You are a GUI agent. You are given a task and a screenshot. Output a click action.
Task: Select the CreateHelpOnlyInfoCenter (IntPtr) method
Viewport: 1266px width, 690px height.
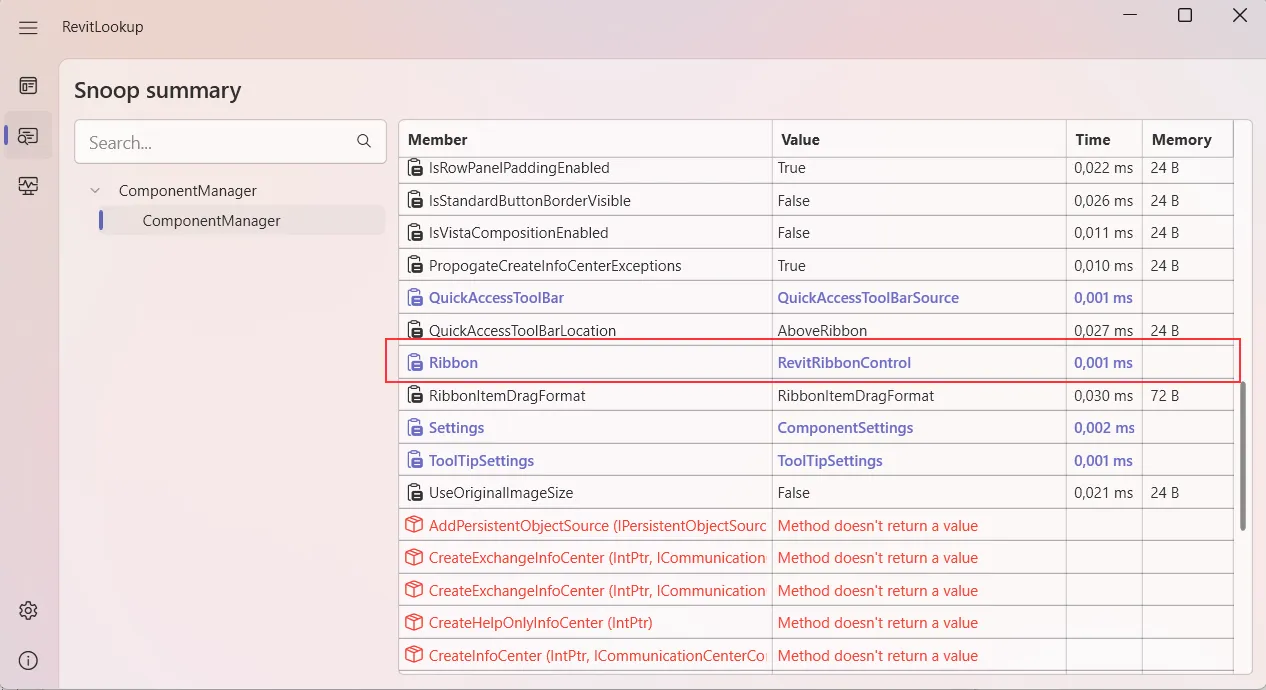540,623
